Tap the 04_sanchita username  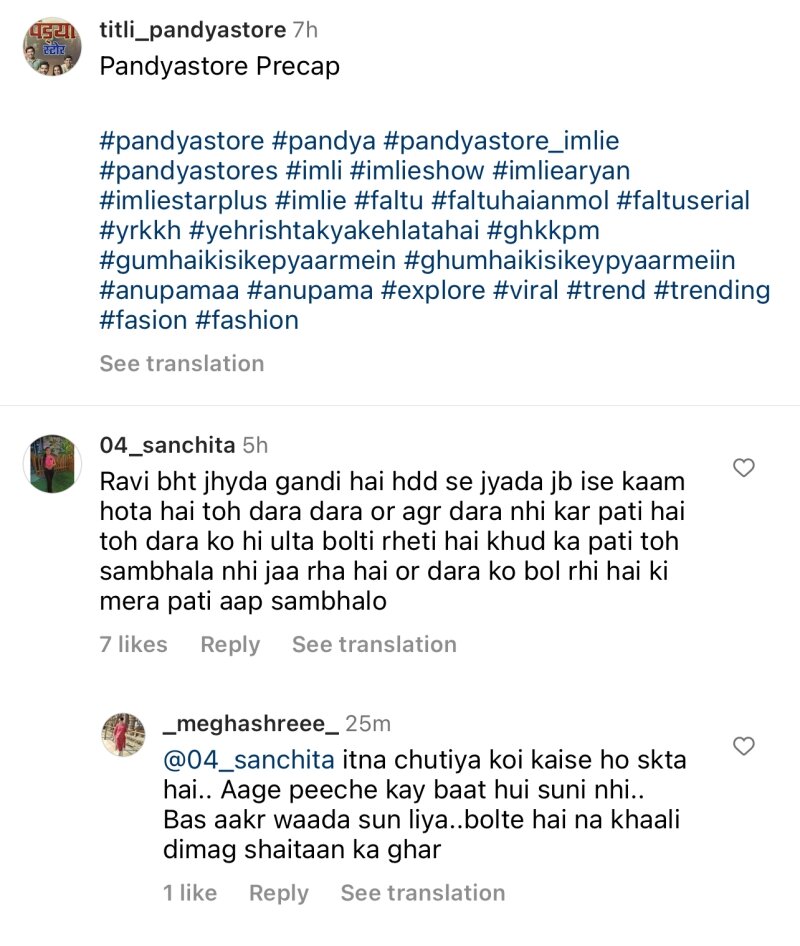click(x=167, y=445)
